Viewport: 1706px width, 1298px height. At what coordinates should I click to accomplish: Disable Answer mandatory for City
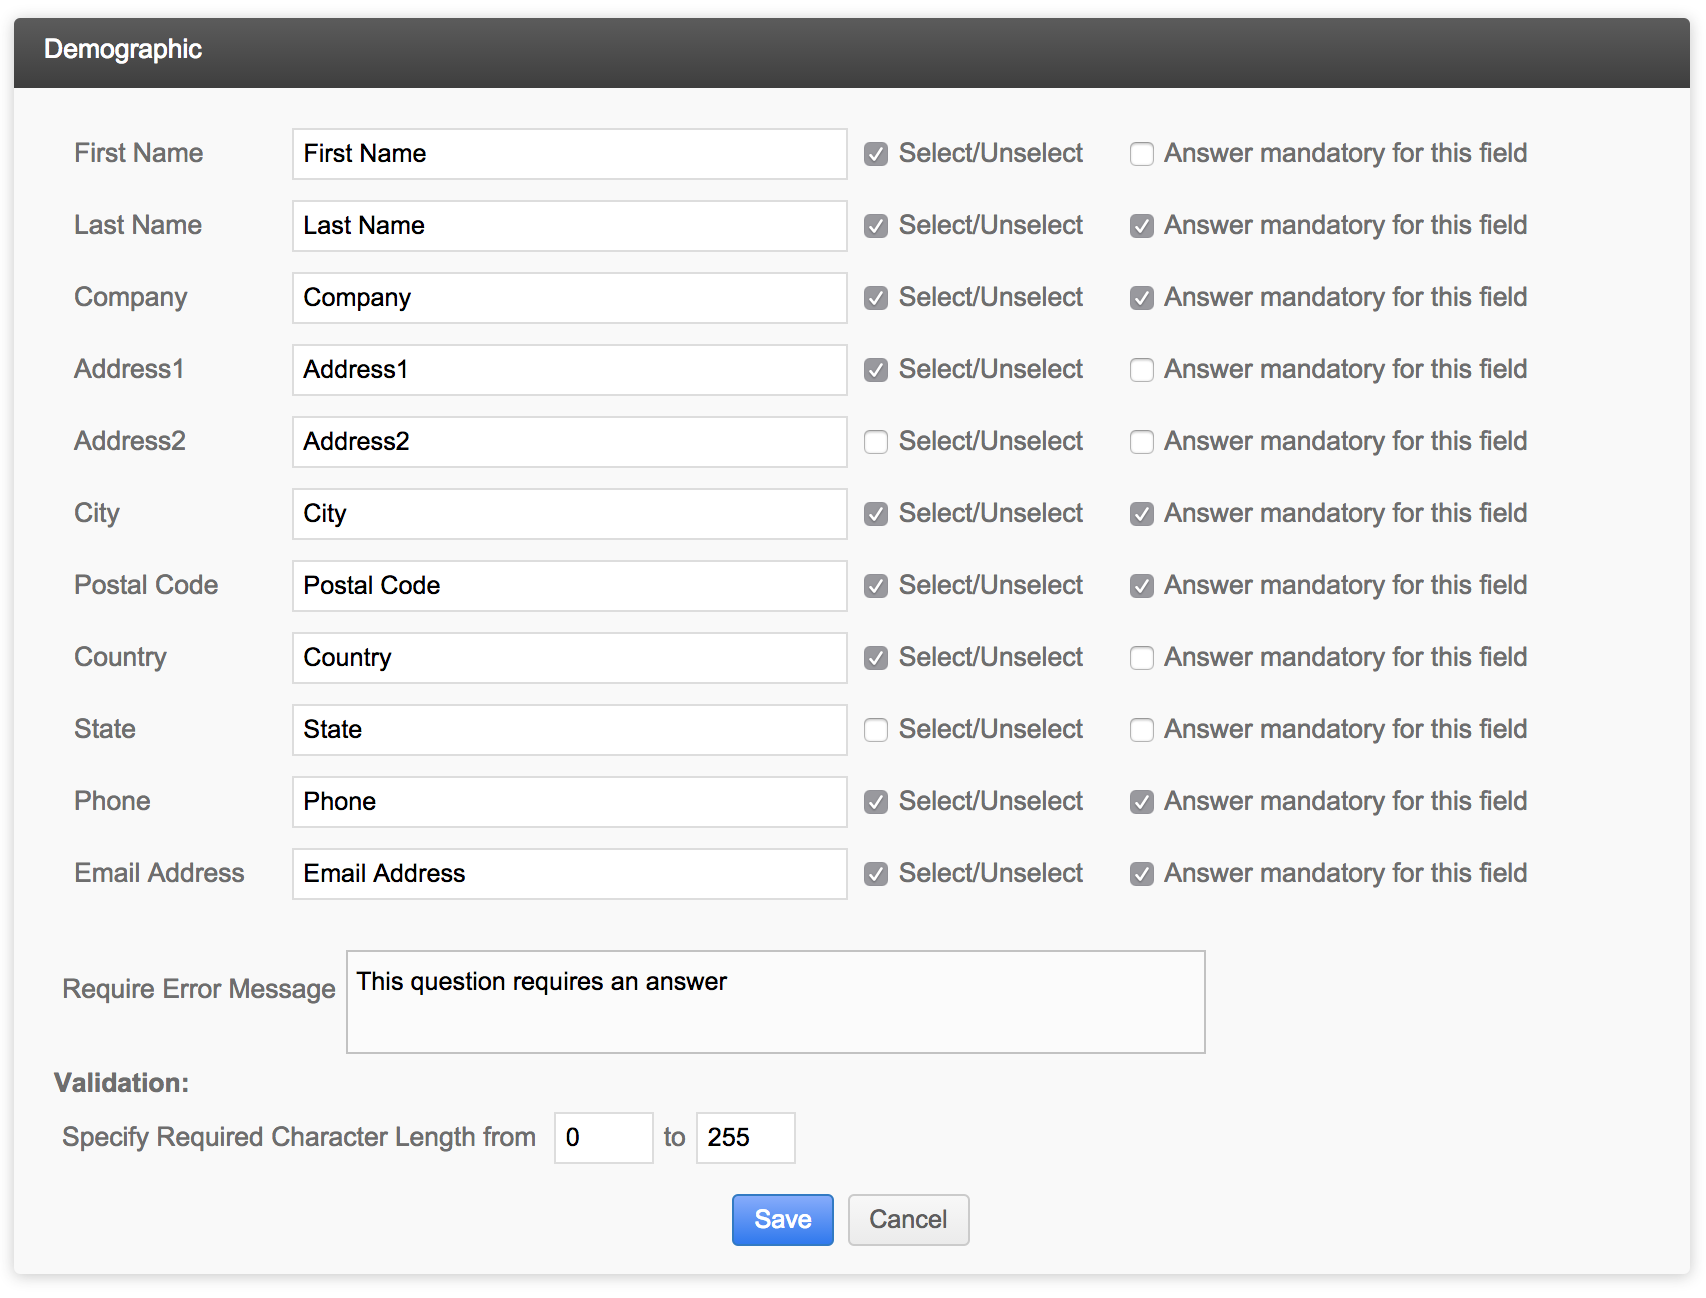1142,514
